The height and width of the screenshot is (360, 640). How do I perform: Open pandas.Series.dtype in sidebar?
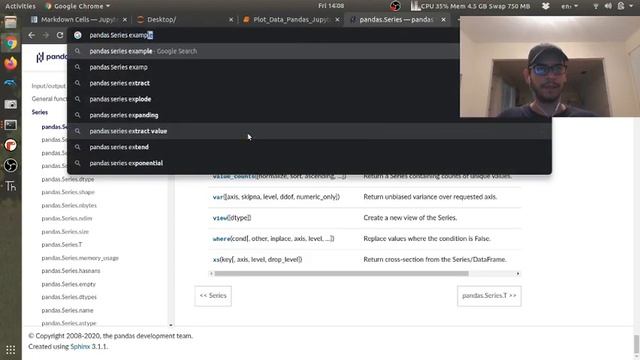click(x=68, y=179)
